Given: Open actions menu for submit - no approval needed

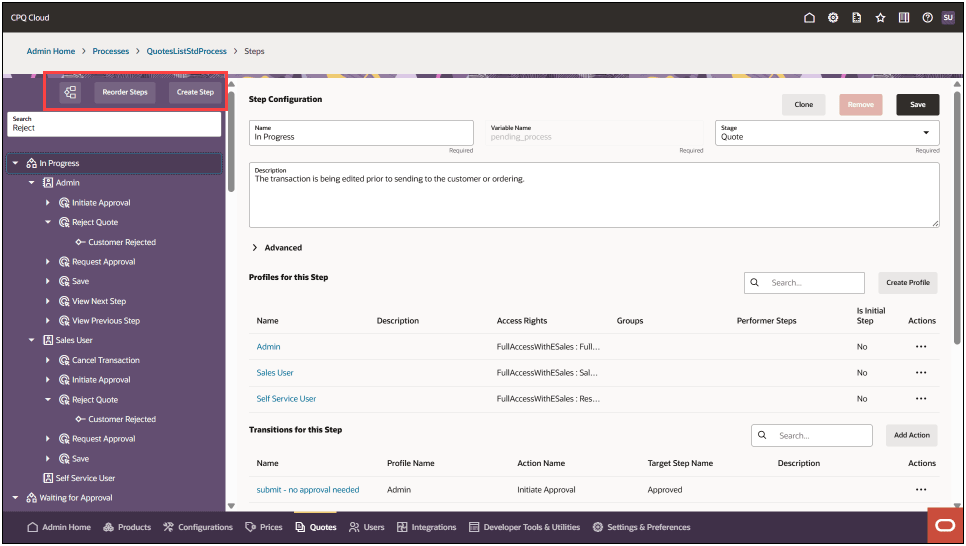Looking at the screenshot, I should [921, 490].
